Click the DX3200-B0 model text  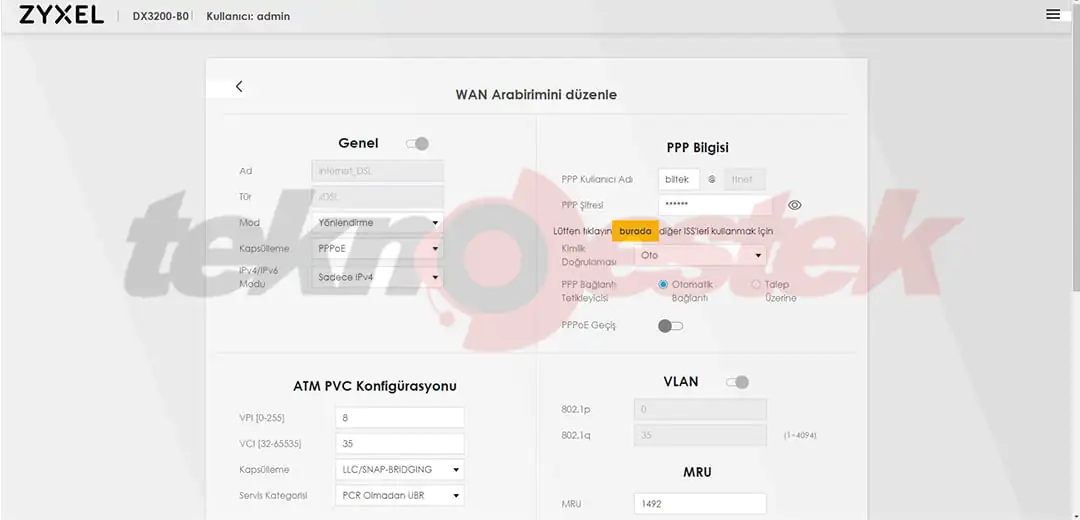point(160,16)
